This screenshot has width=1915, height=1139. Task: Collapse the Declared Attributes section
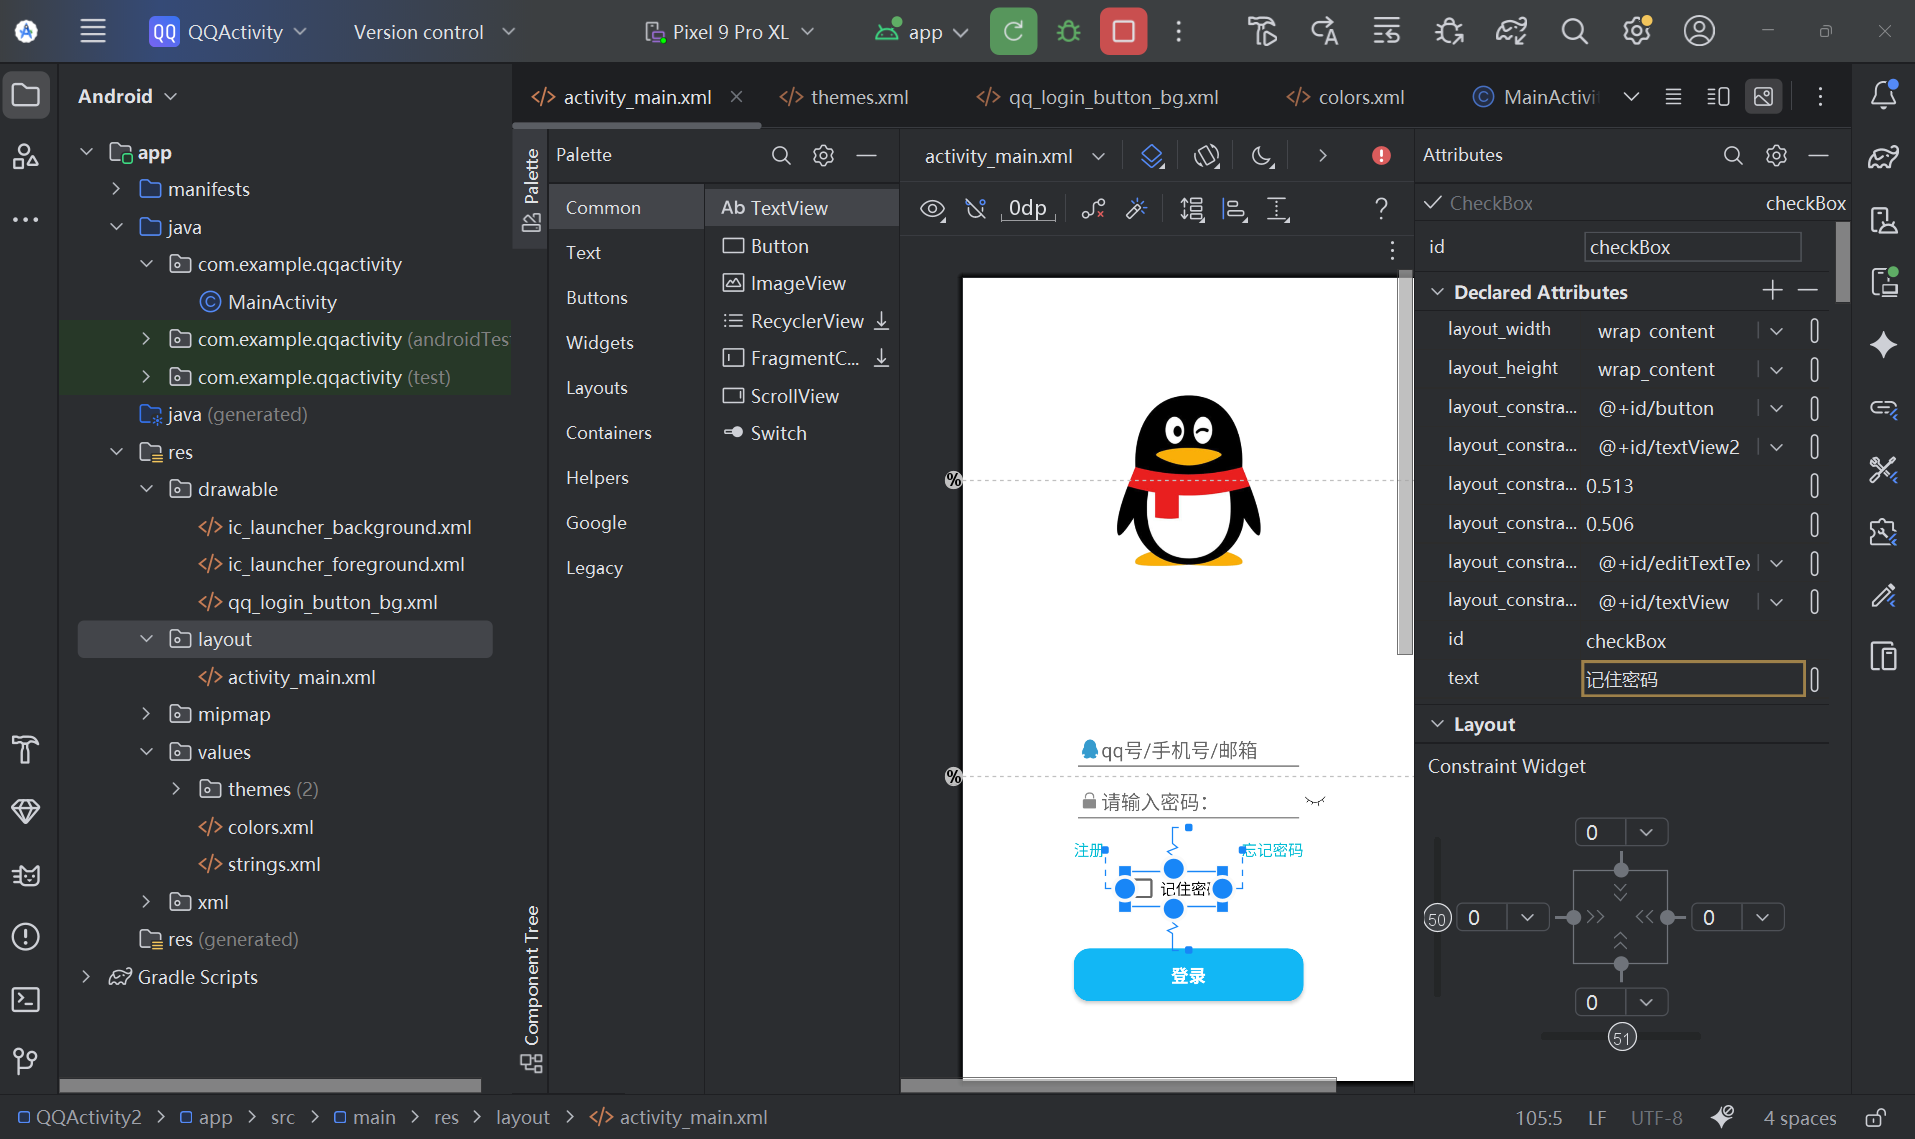point(1437,292)
